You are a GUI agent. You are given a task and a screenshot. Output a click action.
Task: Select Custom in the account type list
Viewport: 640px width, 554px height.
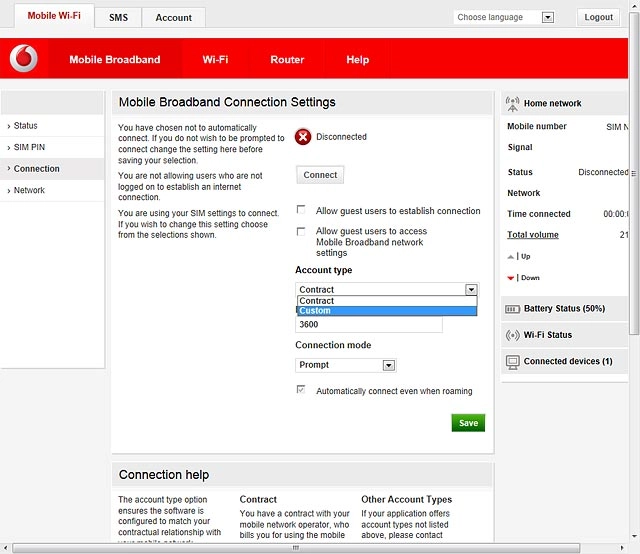pos(387,311)
